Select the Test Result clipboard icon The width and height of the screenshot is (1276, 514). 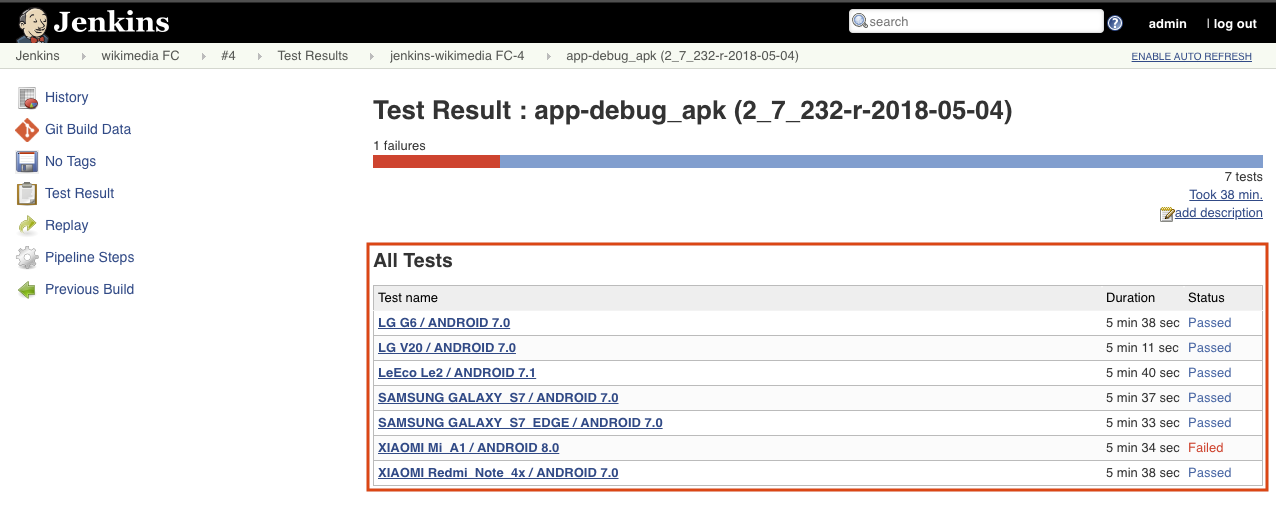pos(27,193)
